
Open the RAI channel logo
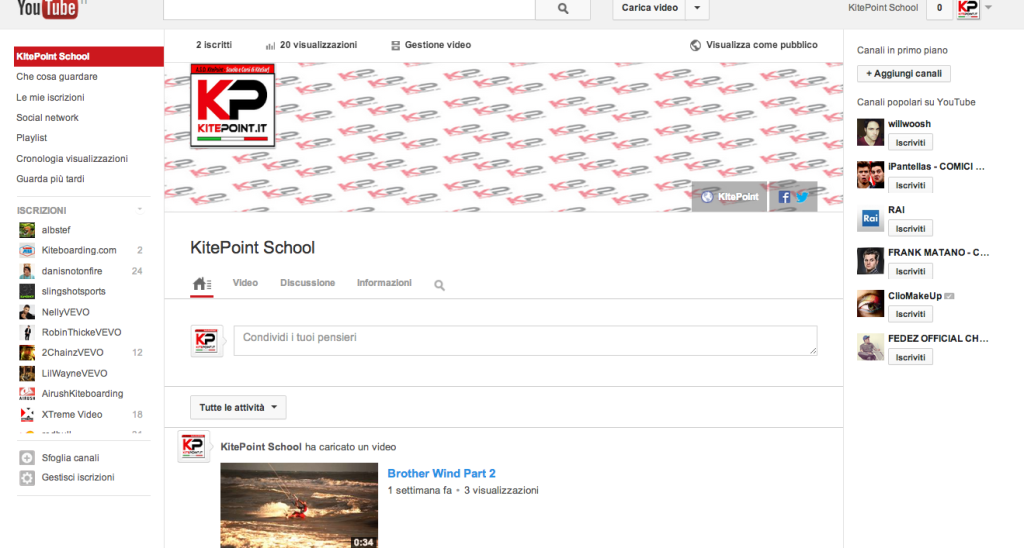click(x=871, y=218)
